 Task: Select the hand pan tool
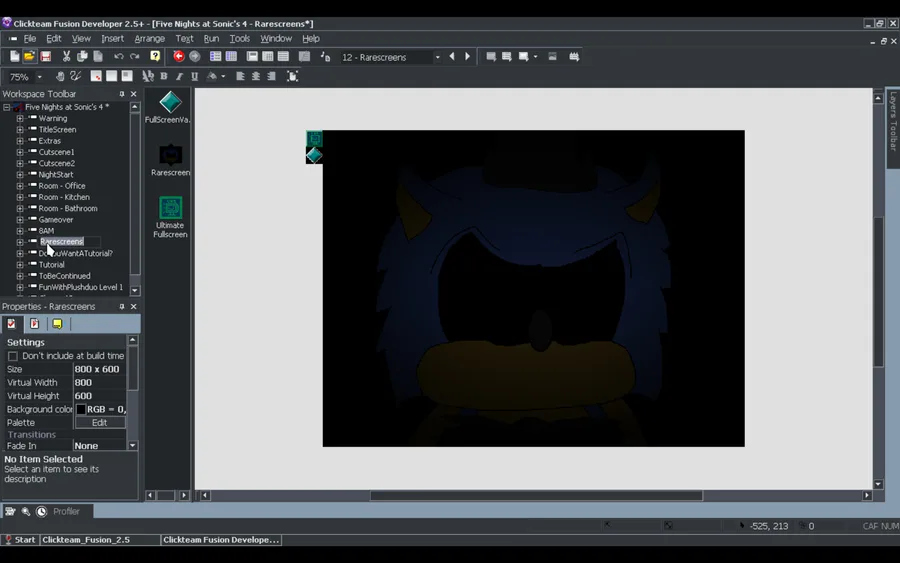click(60, 76)
